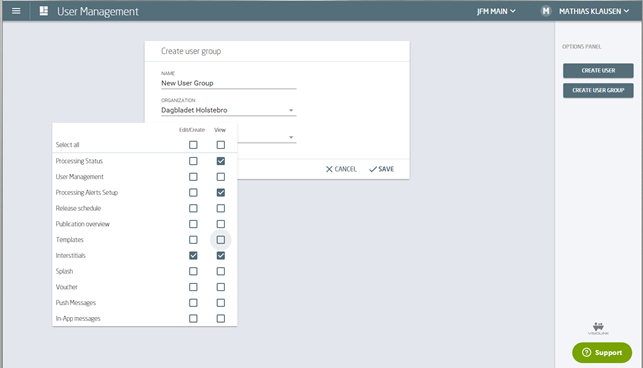Image resolution: width=643 pixels, height=368 pixels.
Task: Check Release schedule View checkbox
Action: click(221, 208)
